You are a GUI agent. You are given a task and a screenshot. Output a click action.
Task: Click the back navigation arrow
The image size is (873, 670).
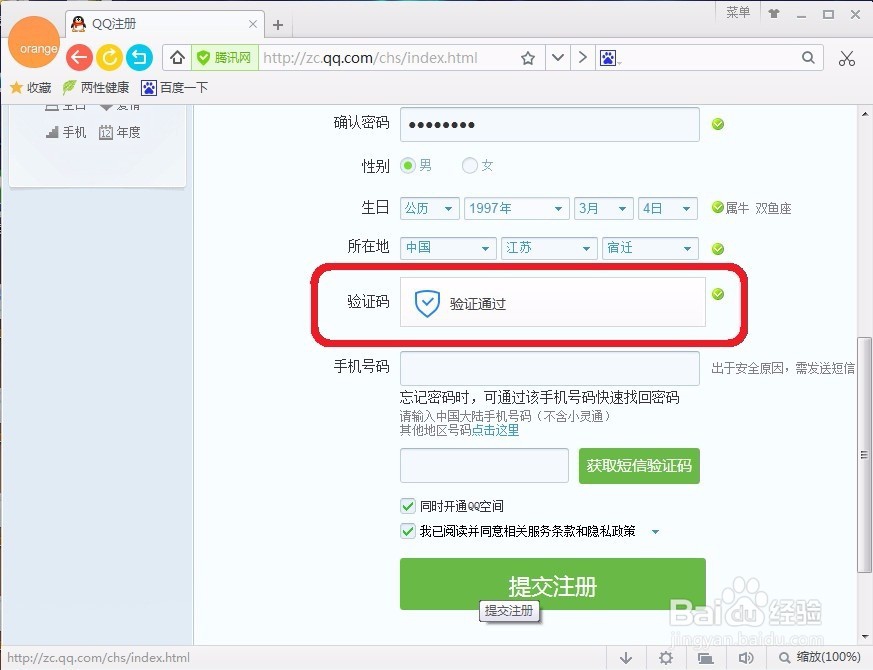[x=78, y=57]
